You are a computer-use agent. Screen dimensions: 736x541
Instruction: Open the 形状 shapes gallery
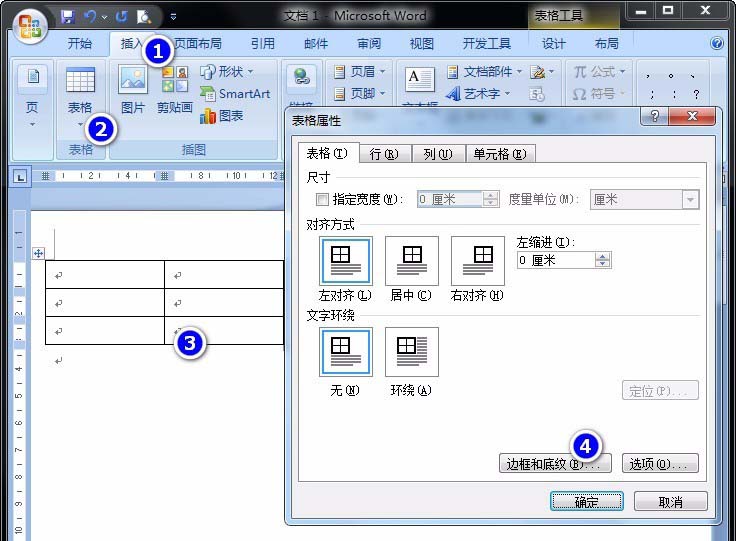[227, 72]
